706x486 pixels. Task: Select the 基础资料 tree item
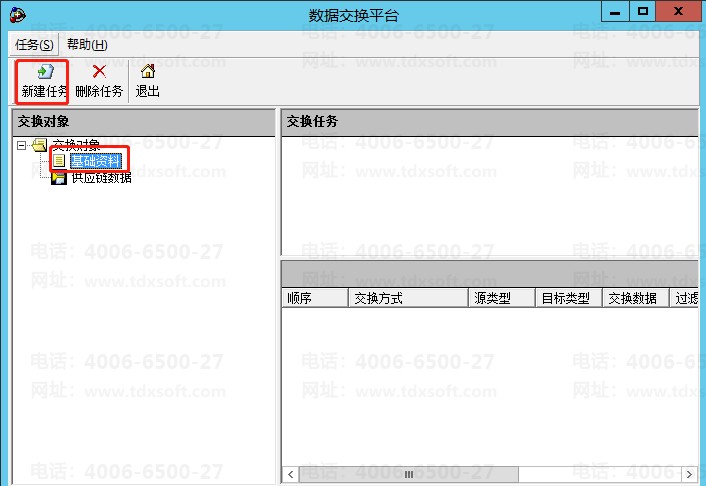coord(95,161)
